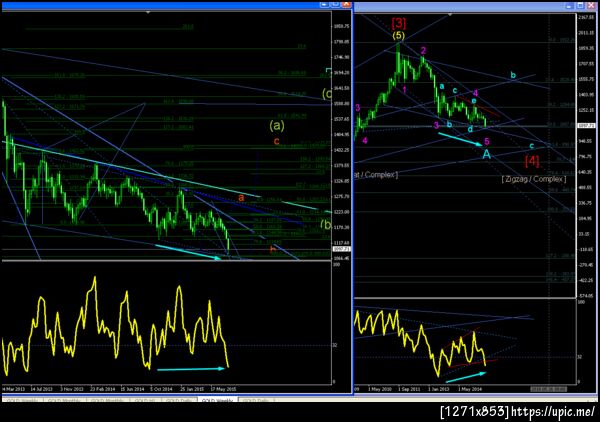600x422 pixels.
Task: Click the 1 Sep 2011 date on the right chart
Action: point(409,389)
